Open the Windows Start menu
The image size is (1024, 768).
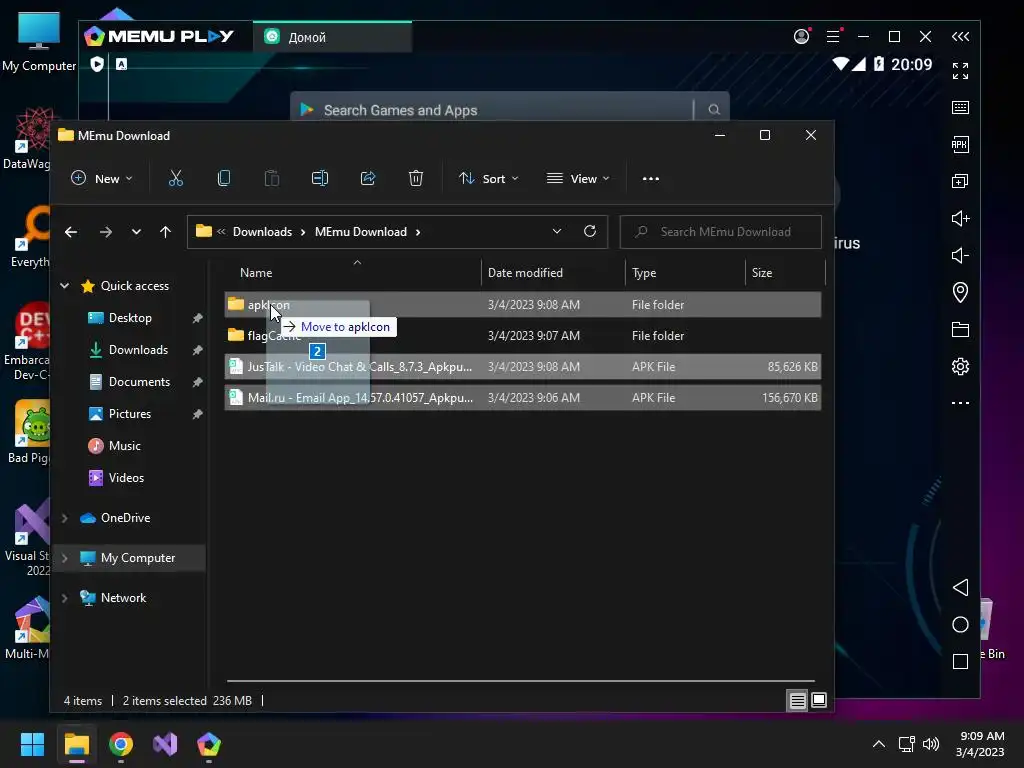click(x=32, y=744)
